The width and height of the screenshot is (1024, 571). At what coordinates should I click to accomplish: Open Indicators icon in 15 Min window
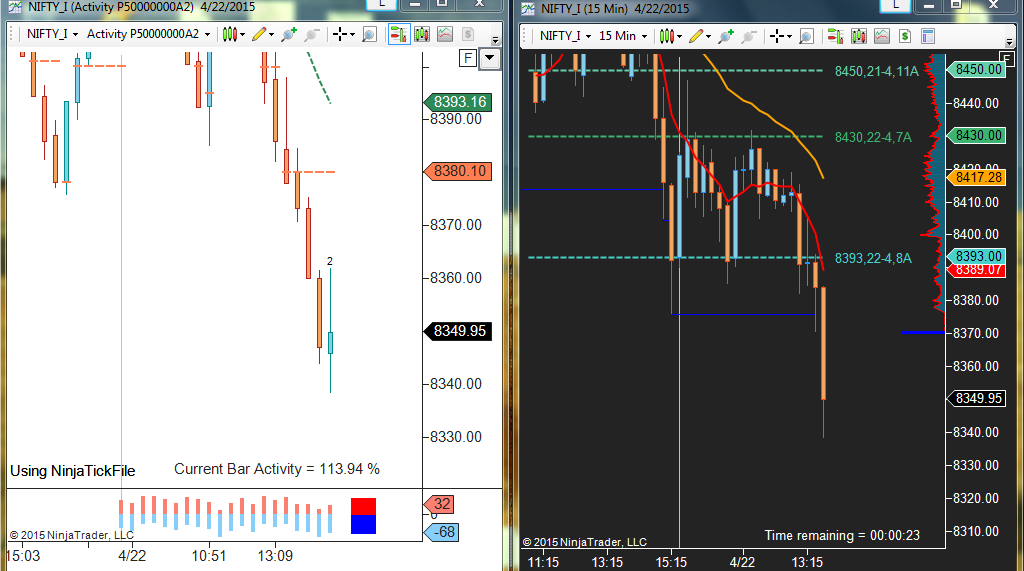point(882,36)
